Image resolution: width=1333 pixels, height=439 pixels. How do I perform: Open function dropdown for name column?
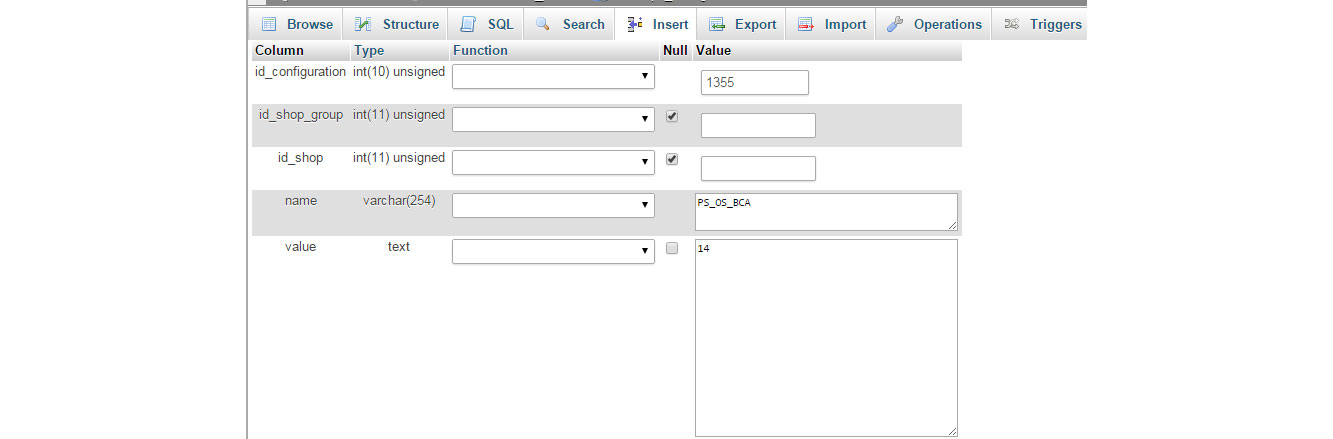click(x=553, y=205)
